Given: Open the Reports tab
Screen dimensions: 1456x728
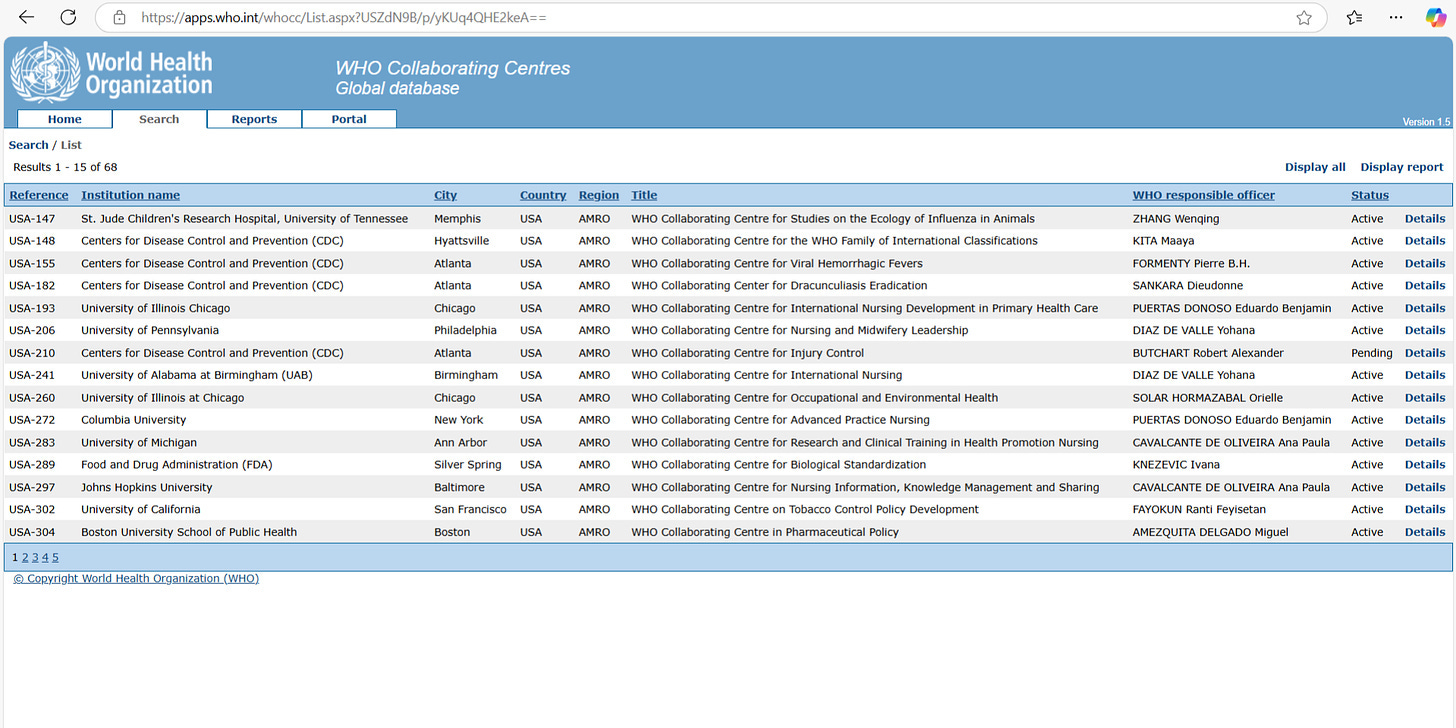Looking at the screenshot, I should pyautogui.click(x=254, y=119).
